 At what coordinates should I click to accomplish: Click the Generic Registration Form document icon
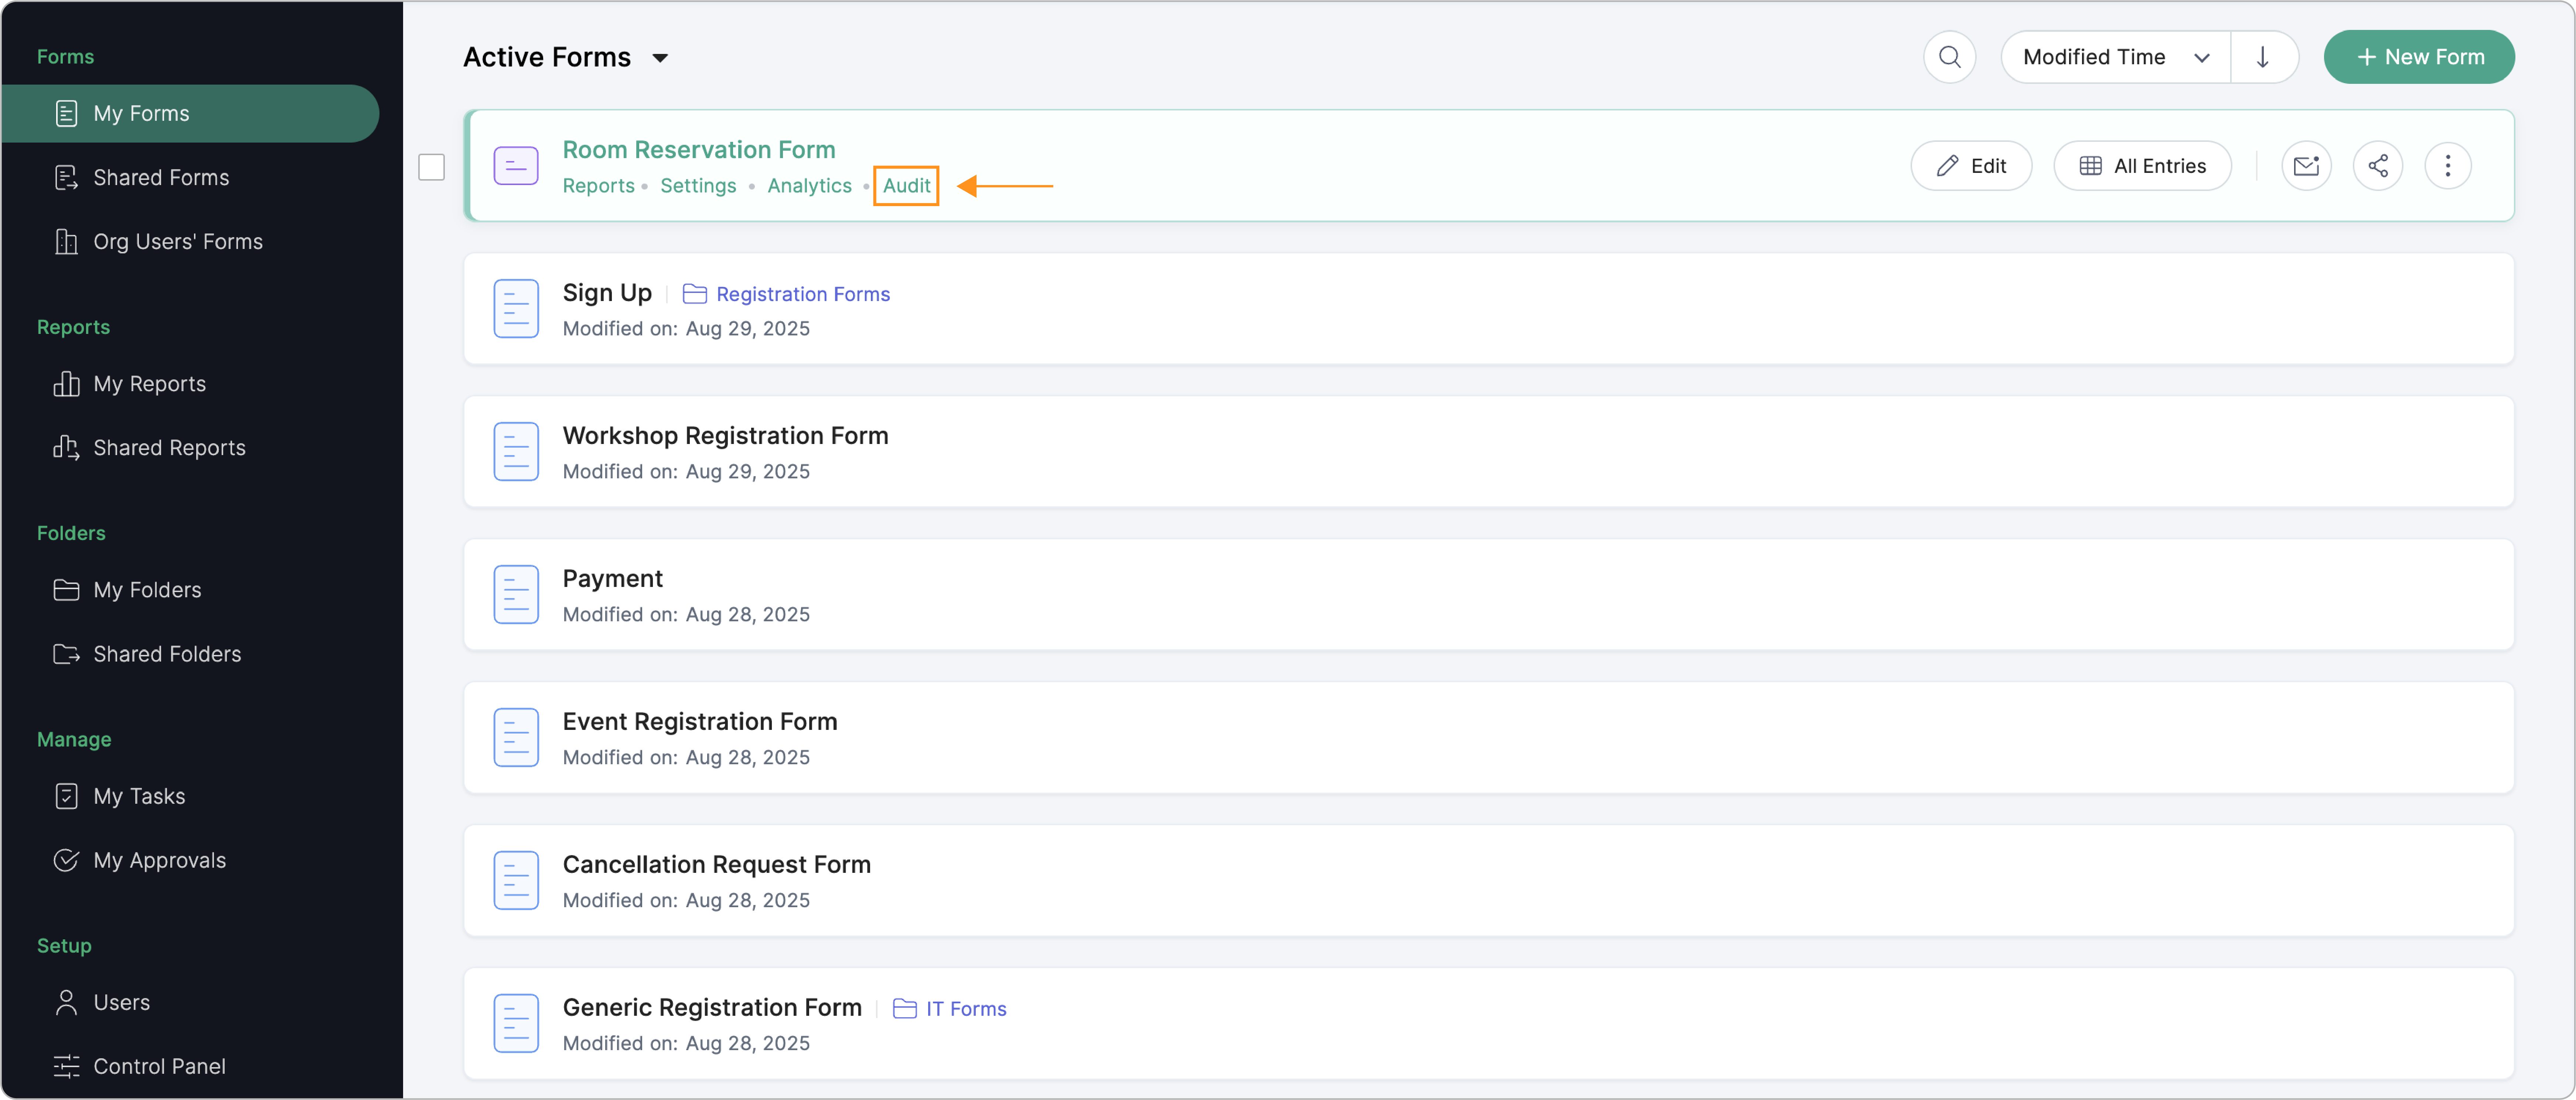[516, 1024]
